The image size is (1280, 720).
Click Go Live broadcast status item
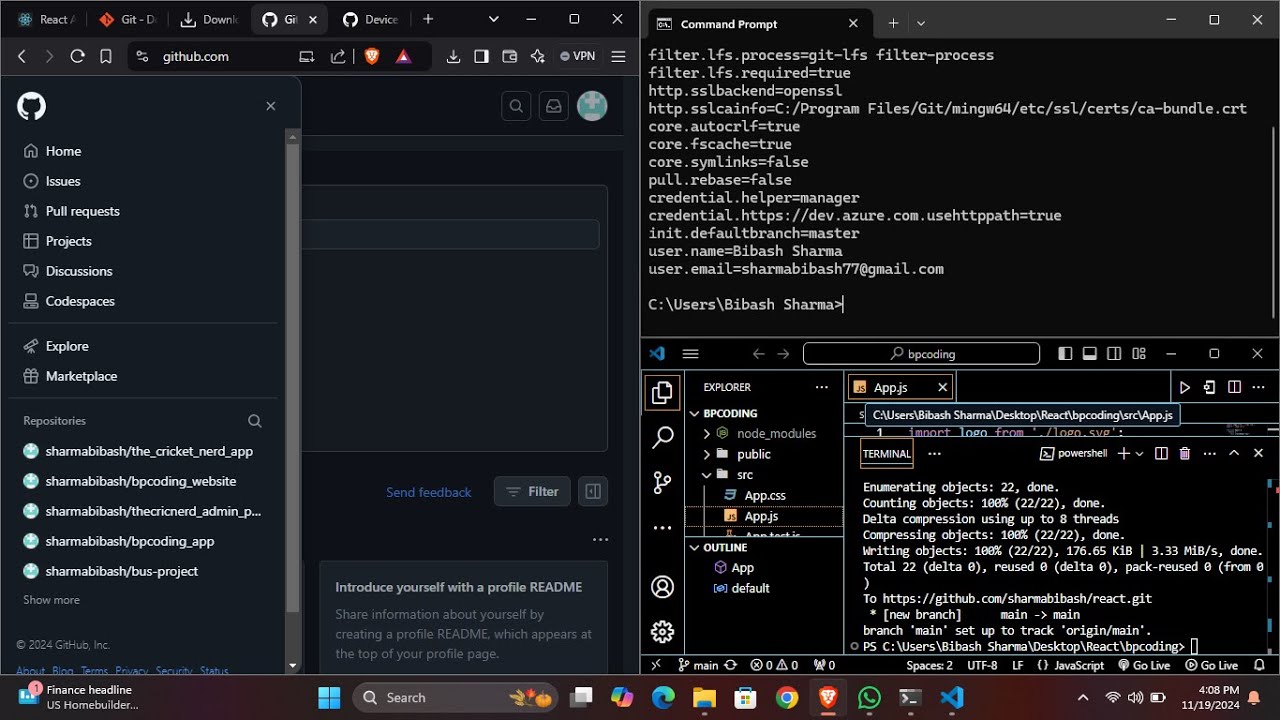(x=1144, y=665)
